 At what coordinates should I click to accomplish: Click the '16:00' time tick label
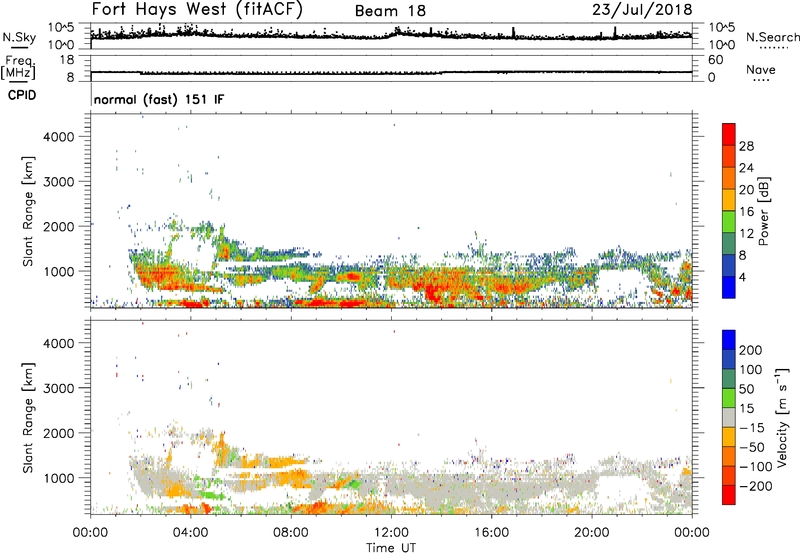click(491, 533)
